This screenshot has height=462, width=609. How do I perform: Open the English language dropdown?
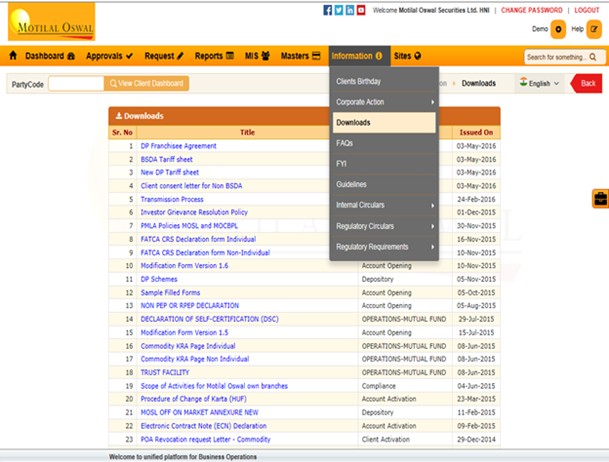pos(539,83)
